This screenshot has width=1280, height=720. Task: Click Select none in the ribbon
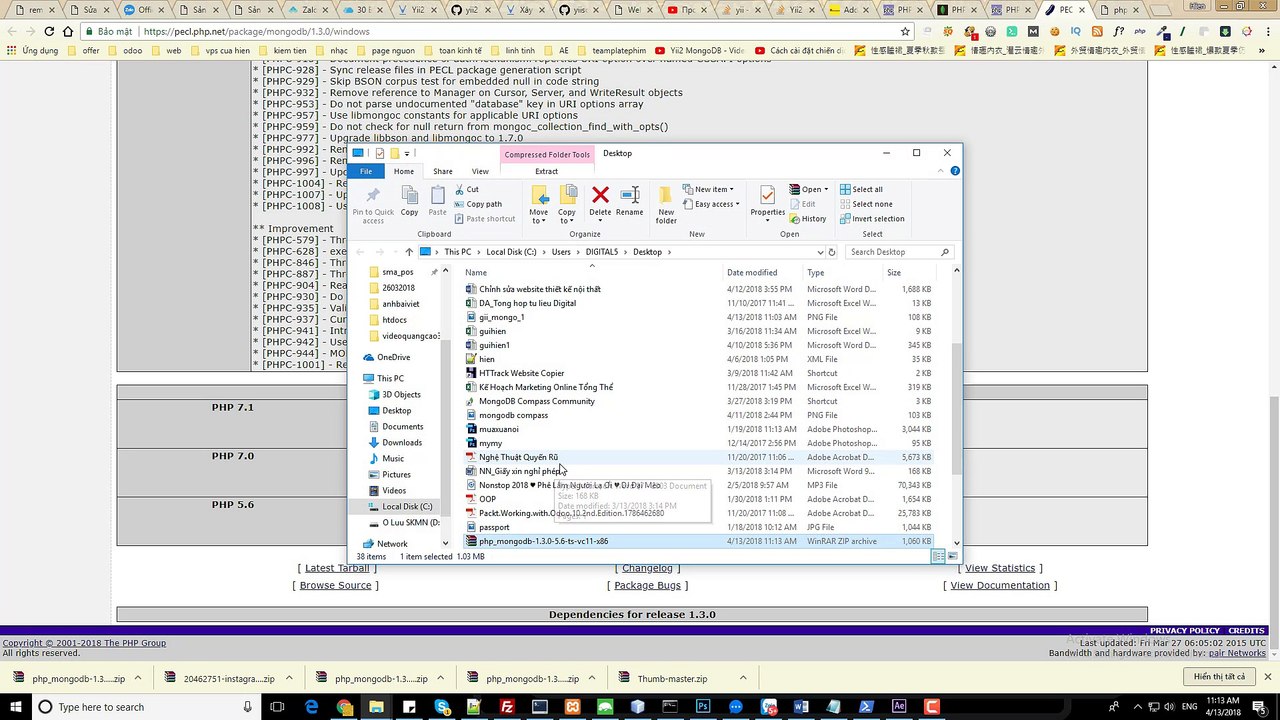pos(865,204)
